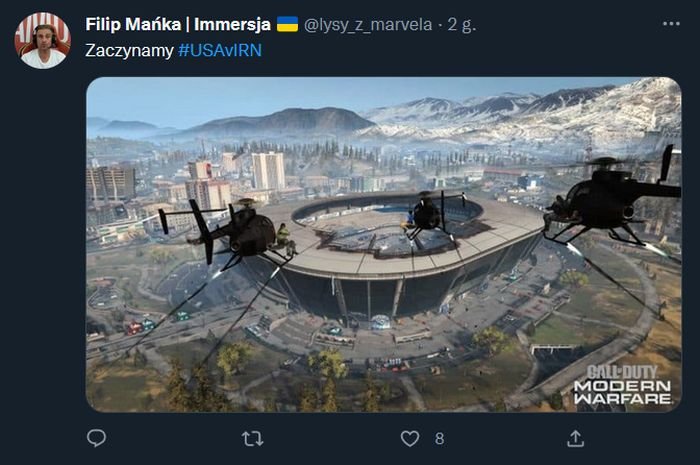700x465 pixels.
Task: Click the #USAvIRN hashtag link
Action: (220, 50)
